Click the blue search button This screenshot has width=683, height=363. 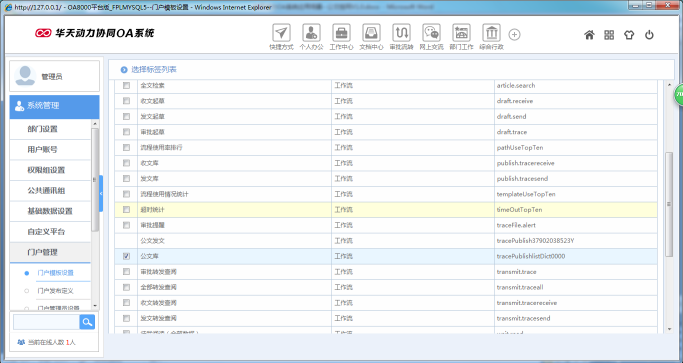(87, 322)
